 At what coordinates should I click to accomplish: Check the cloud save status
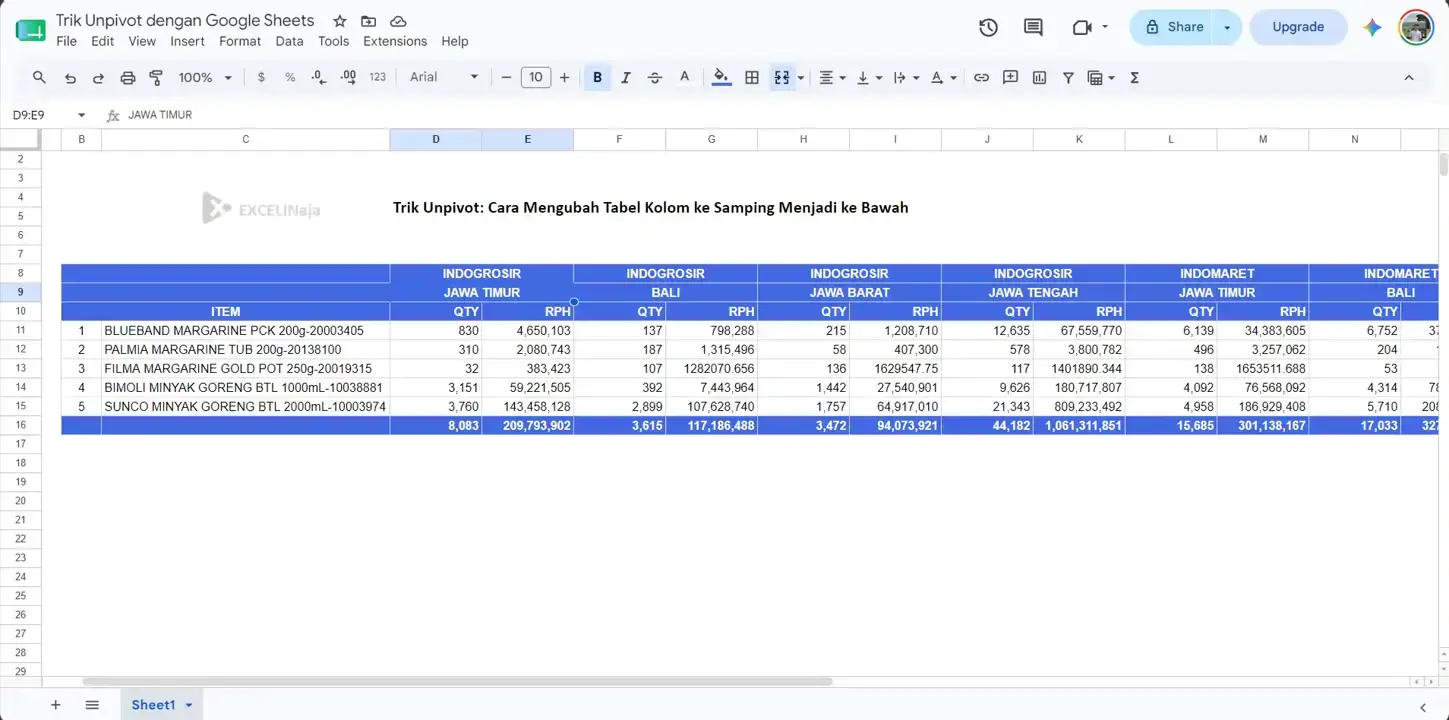click(398, 21)
